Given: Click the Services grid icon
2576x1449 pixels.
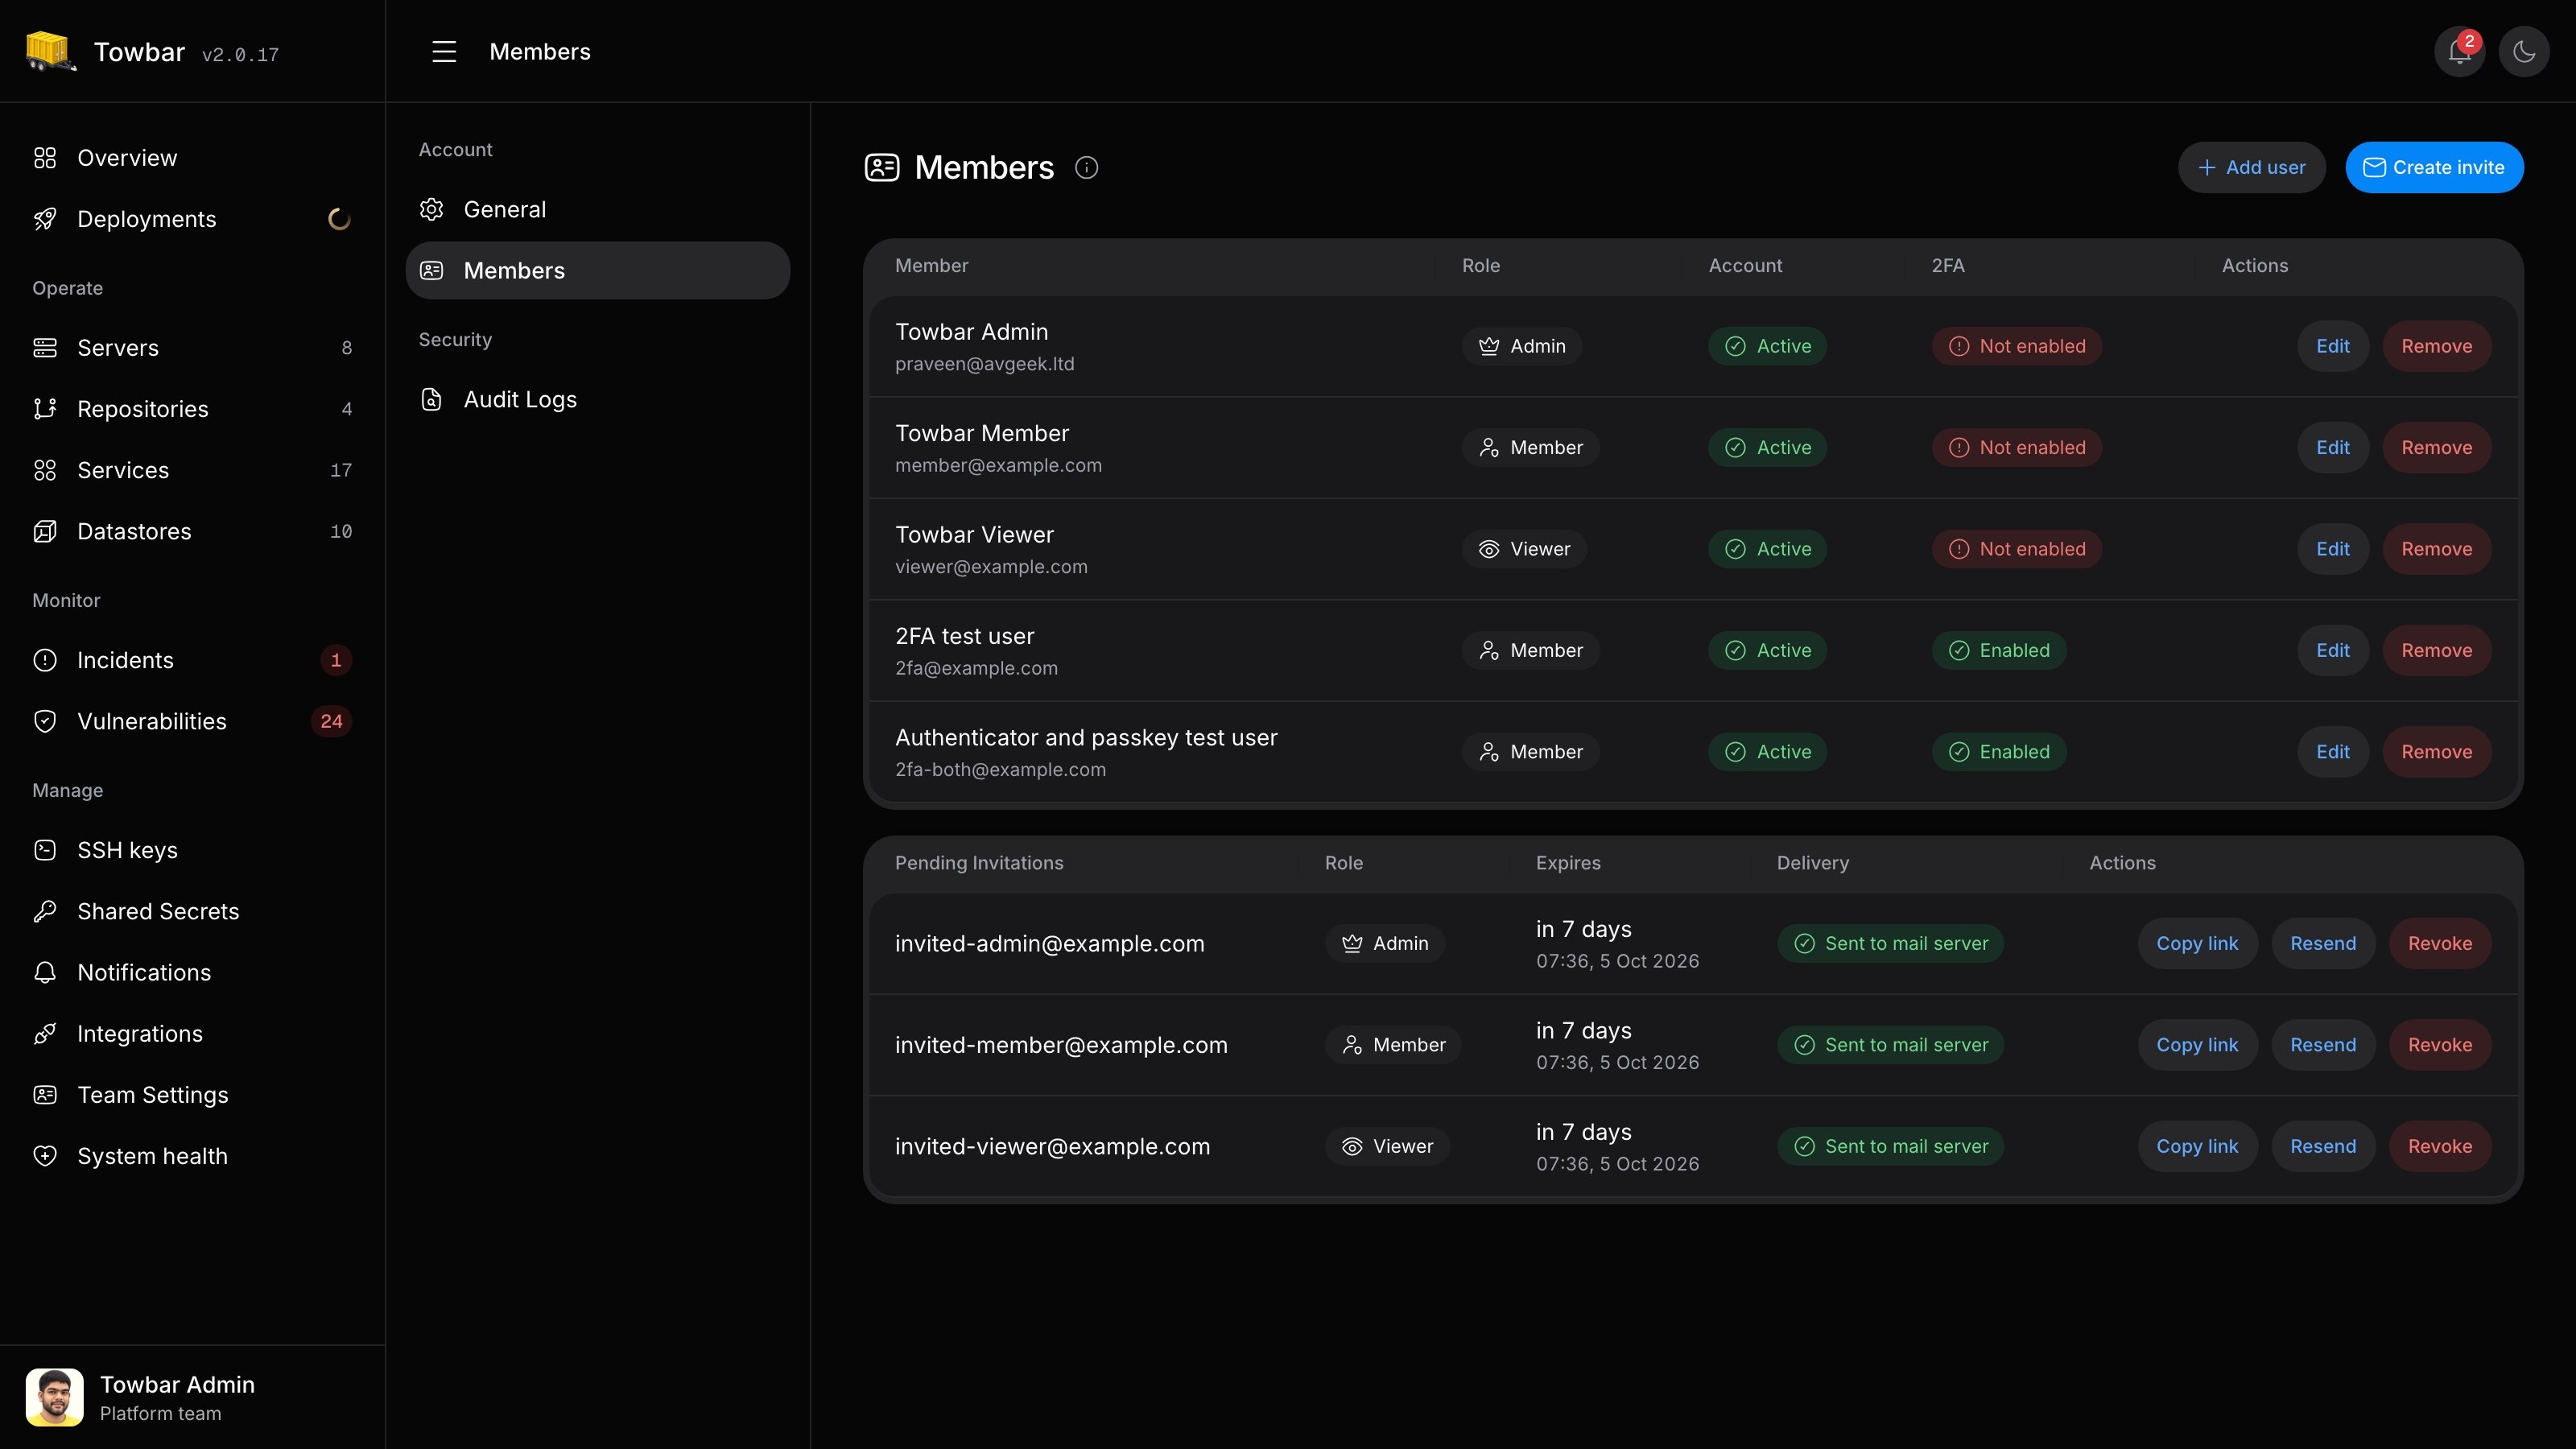Looking at the screenshot, I should [x=45, y=470].
